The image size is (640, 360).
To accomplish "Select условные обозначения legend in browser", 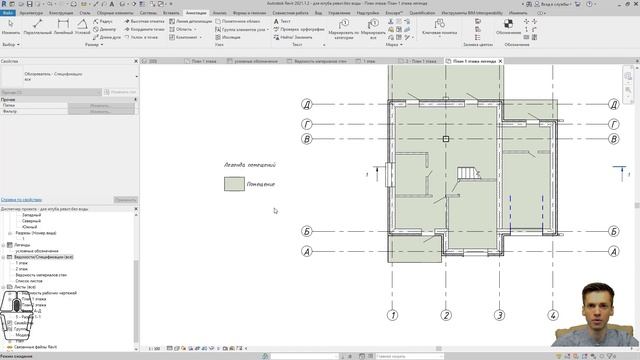I will pos(37,251).
